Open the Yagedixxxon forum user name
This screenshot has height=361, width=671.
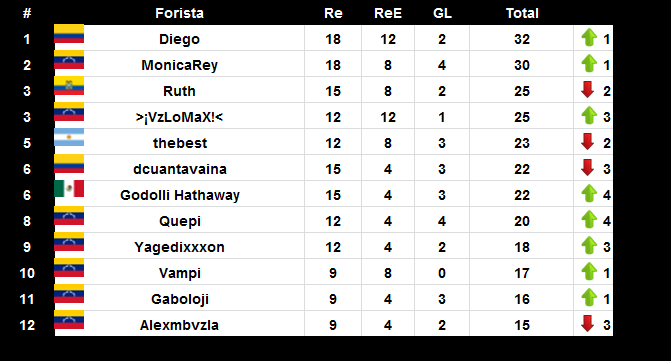(x=179, y=247)
